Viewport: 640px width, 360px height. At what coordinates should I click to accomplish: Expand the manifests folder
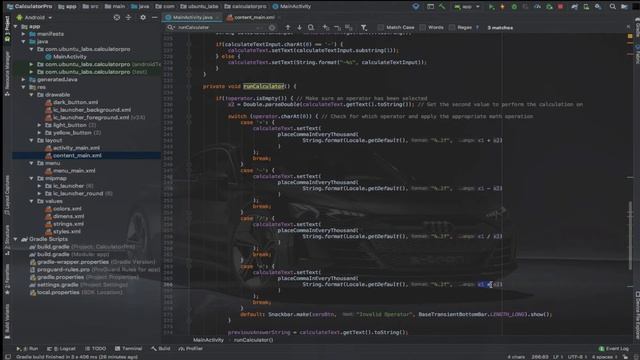[x=24, y=34]
